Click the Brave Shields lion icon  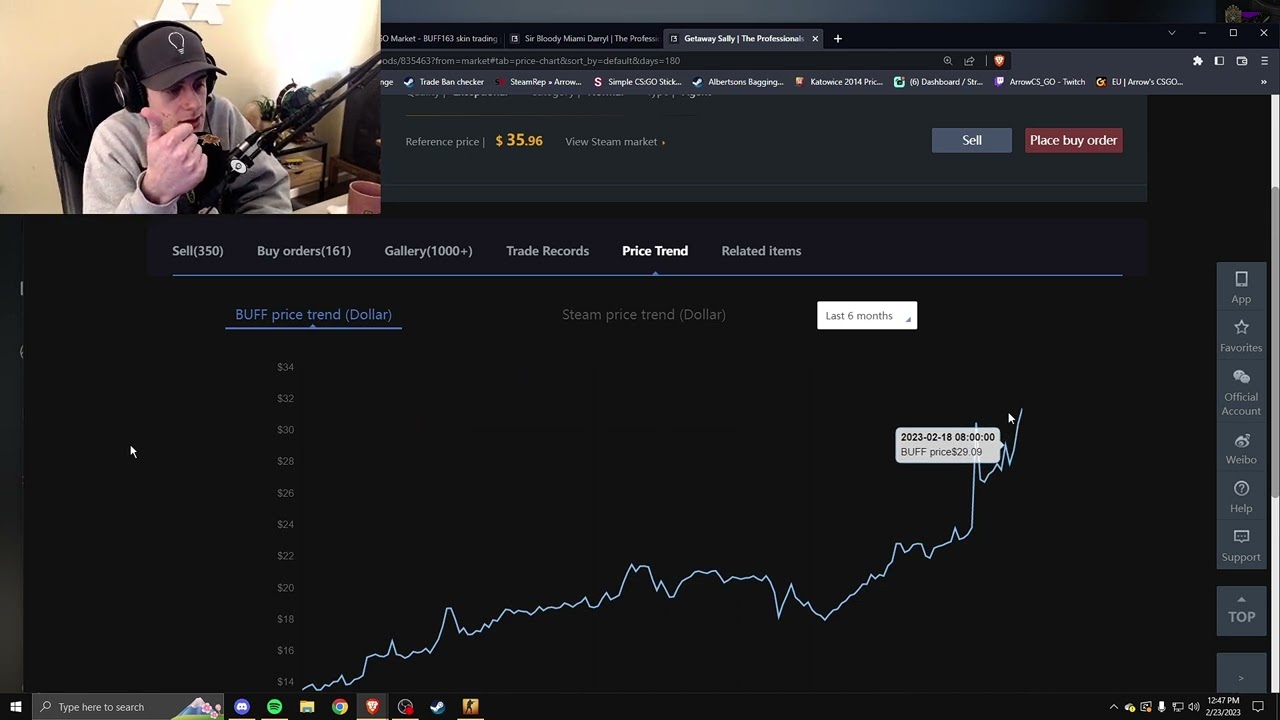(998, 61)
